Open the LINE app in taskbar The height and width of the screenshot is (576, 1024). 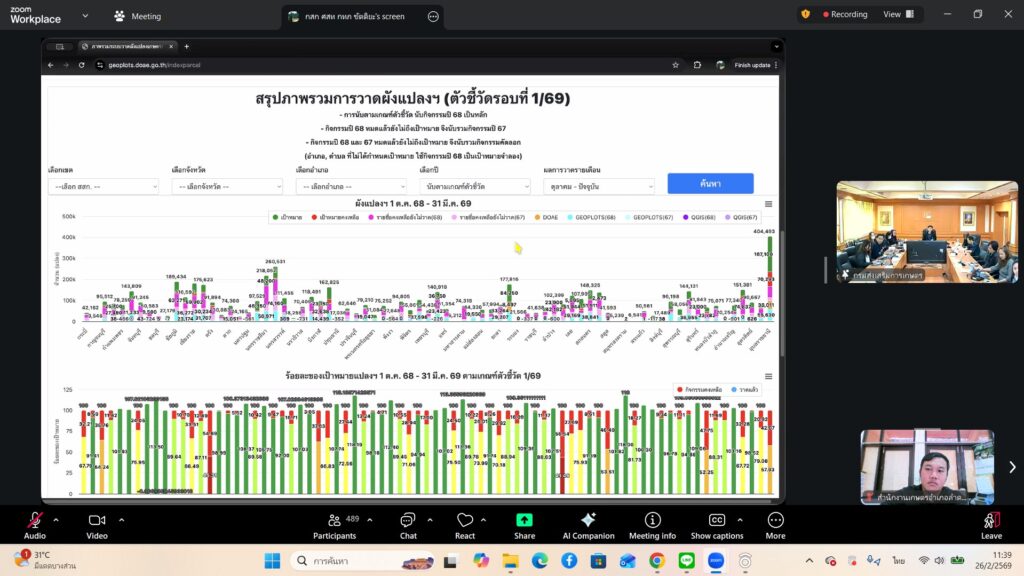point(686,561)
